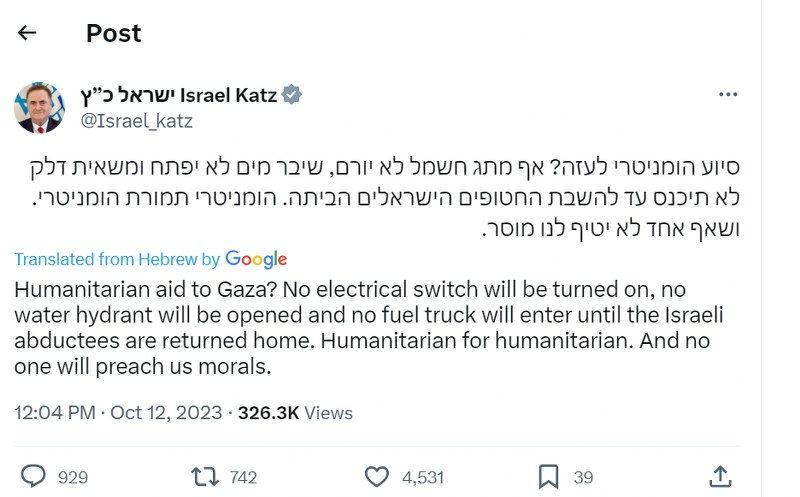Open the reply speech bubble icon

[34, 476]
